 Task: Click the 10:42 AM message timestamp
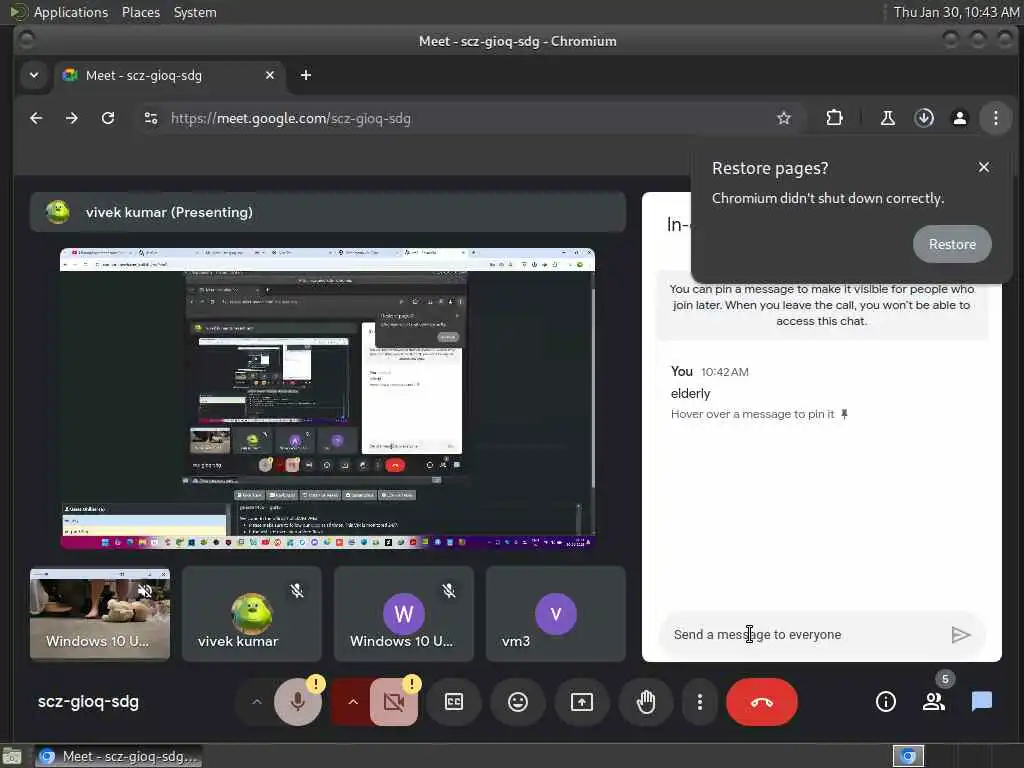[725, 372]
